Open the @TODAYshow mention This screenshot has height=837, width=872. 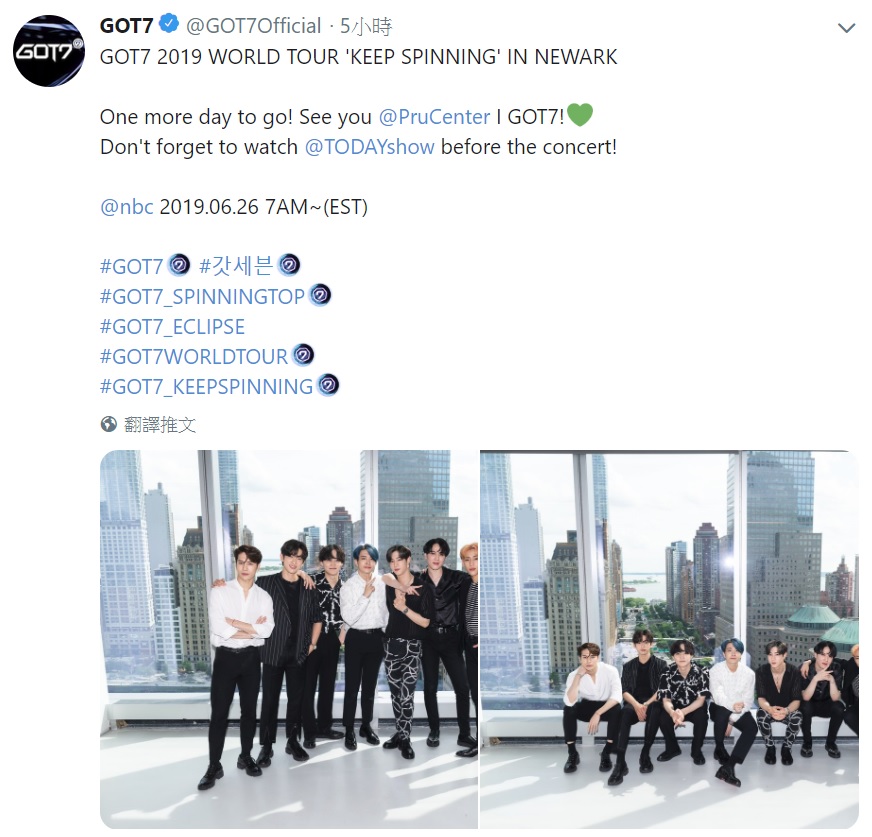point(369,147)
